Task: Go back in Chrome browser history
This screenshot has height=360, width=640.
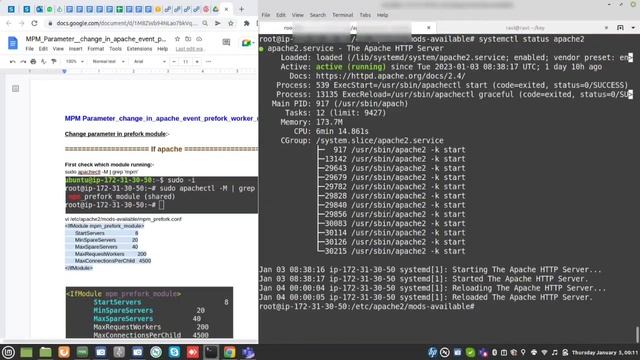Action: 9,24
